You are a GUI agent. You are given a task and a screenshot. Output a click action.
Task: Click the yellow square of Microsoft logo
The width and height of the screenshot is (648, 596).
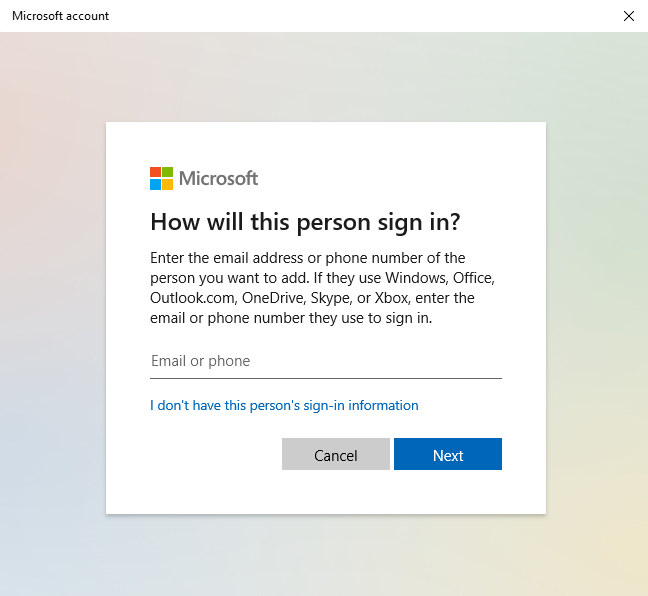coord(167,184)
